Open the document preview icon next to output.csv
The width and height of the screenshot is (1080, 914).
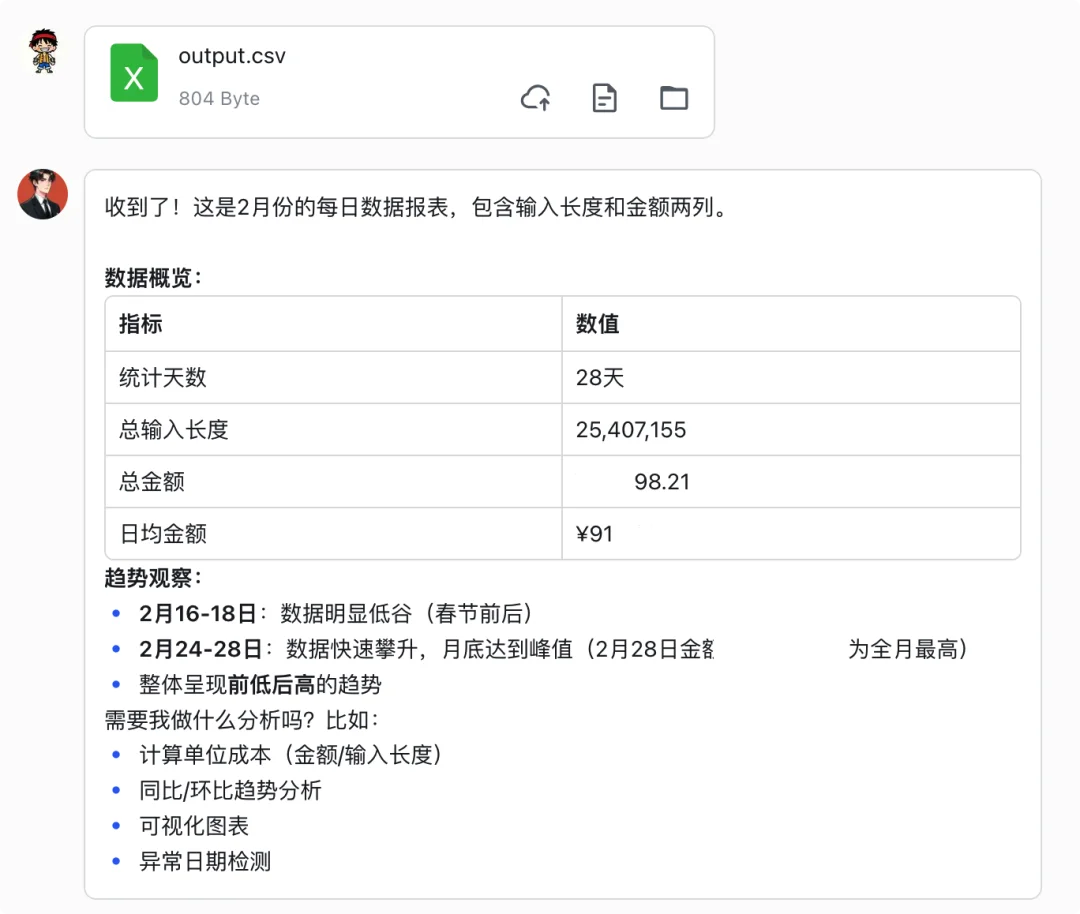(x=604, y=98)
